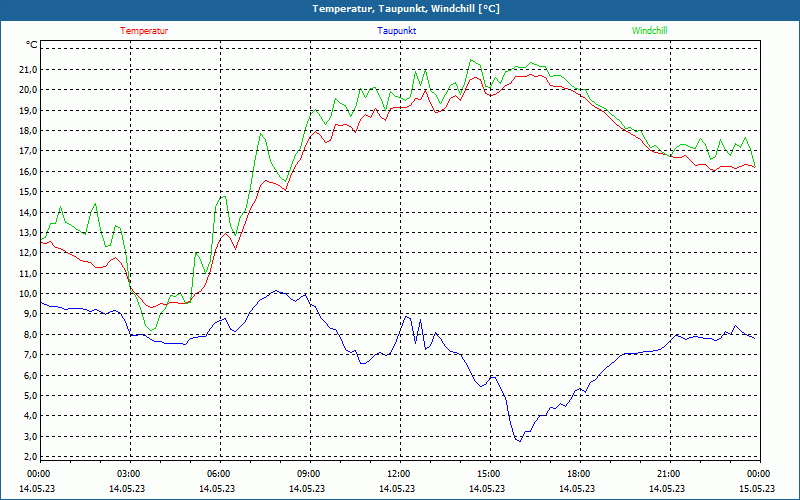Click the 3,0 y-axis label
This screenshot has height=500, width=800.
[30, 436]
